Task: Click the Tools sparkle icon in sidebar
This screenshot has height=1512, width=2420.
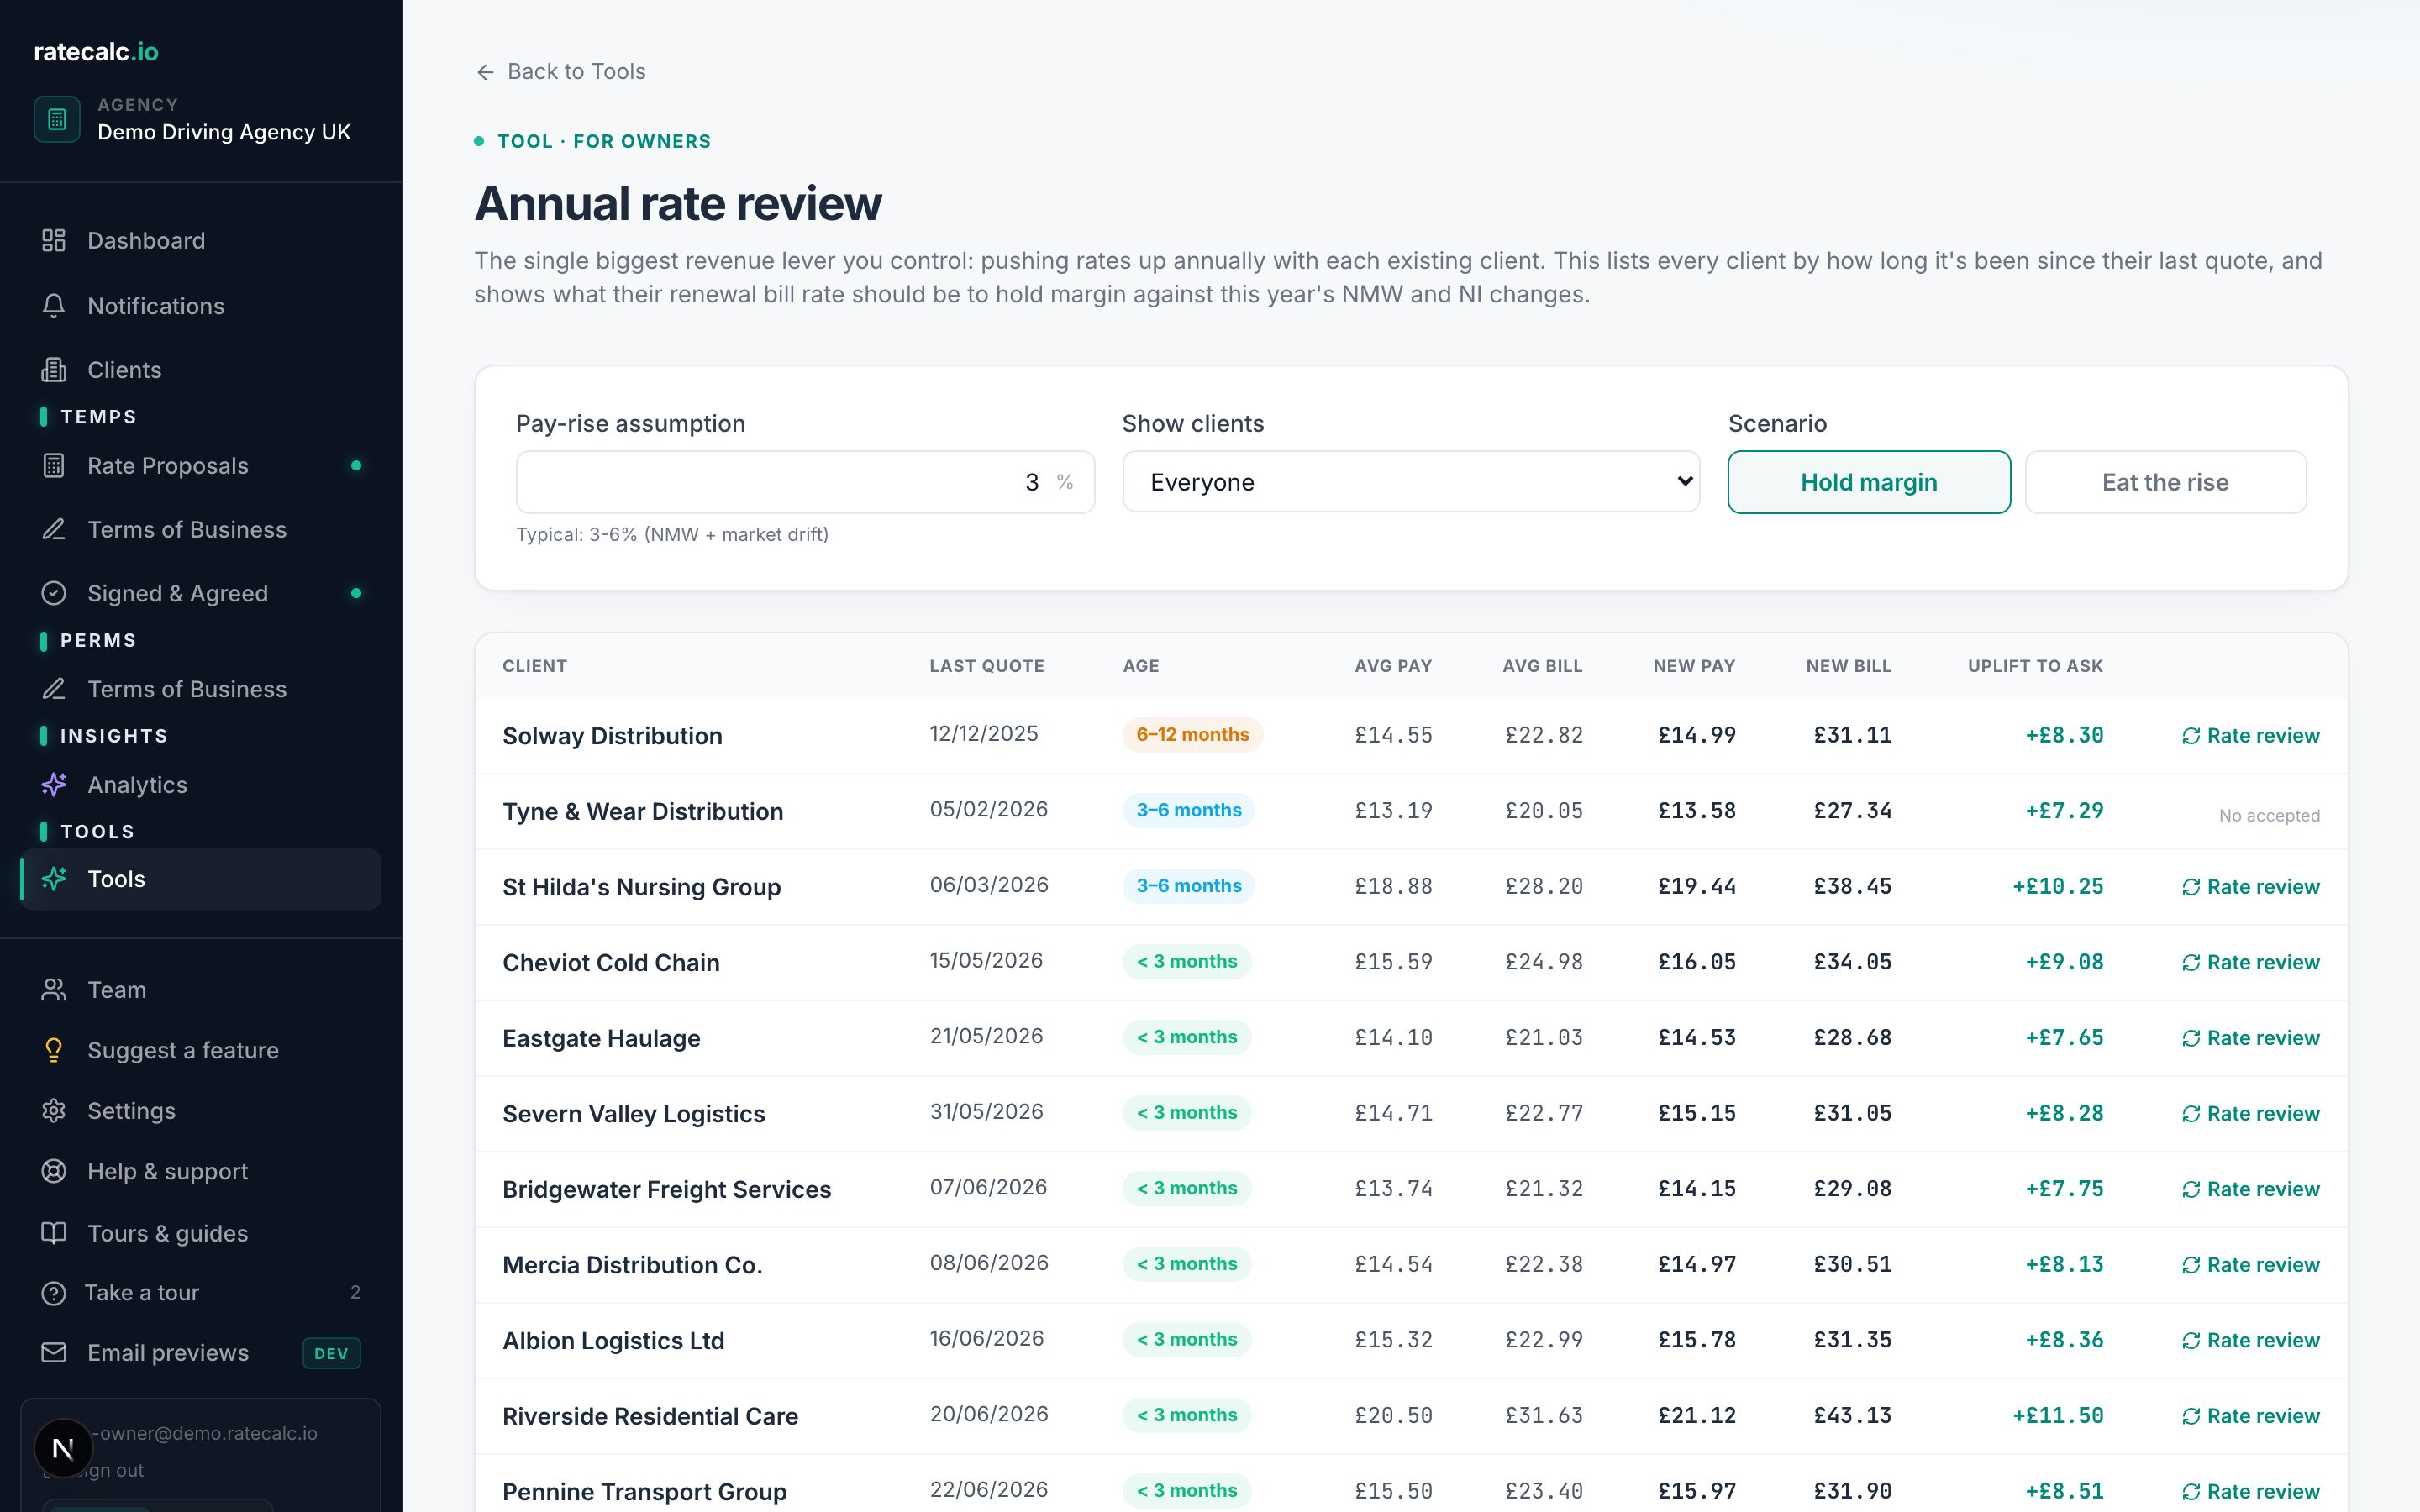Action: point(54,879)
